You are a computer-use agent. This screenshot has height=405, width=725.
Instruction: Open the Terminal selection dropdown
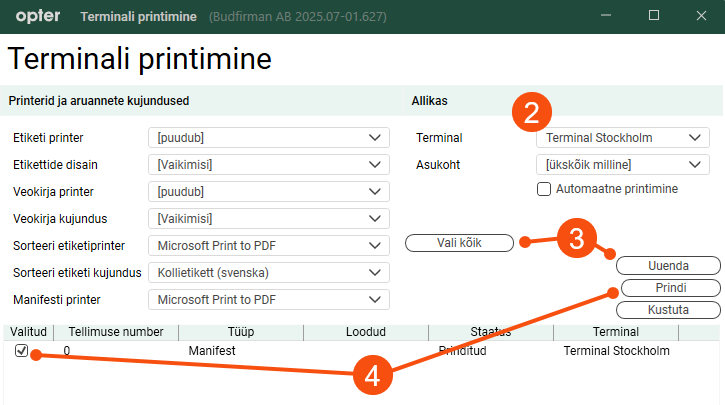tap(622, 138)
